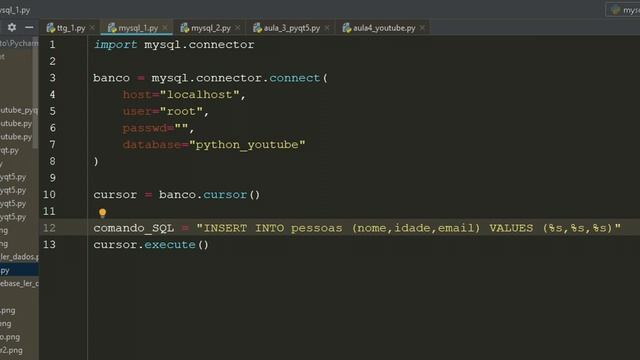Select '2.png' file in project tree
The height and width of the screenshot is (360, 640).
pyautogui.click(x=11, y=350)
